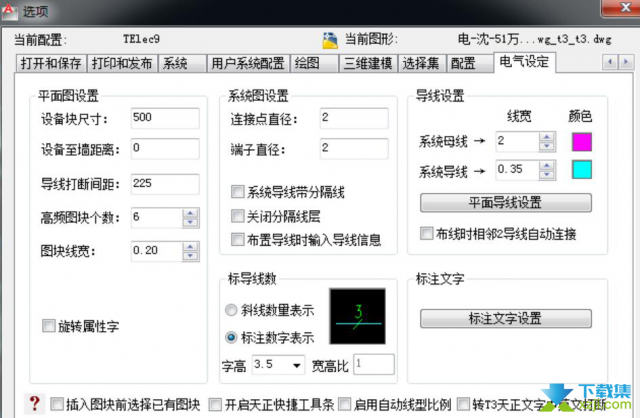Image resolution: width=640 pixels, height=418 pixels.
Task: Open the 选择集 tab
Action: pyautogui.click(x=422, y=64)
